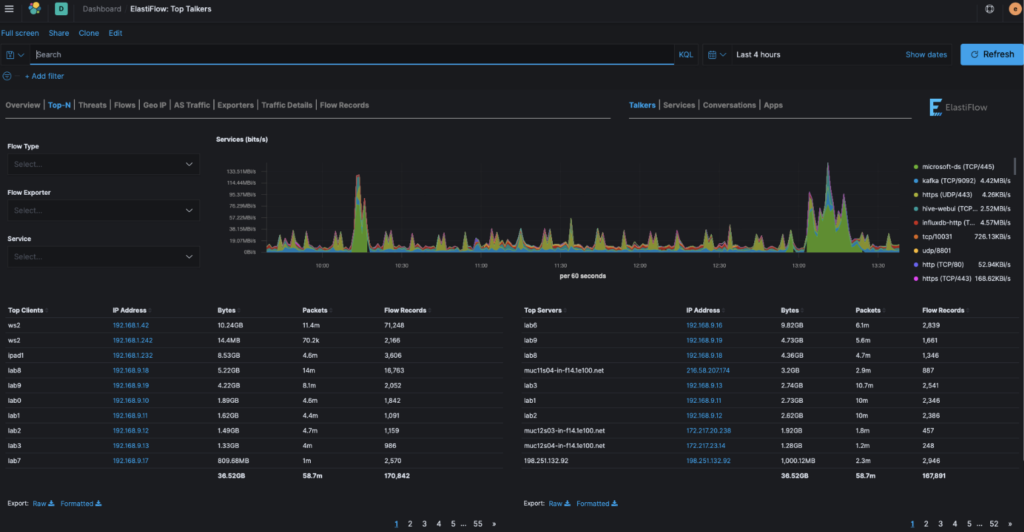Open the Service select dropdown
Screen dimensions: 1024x532
[x=103, y=257]
